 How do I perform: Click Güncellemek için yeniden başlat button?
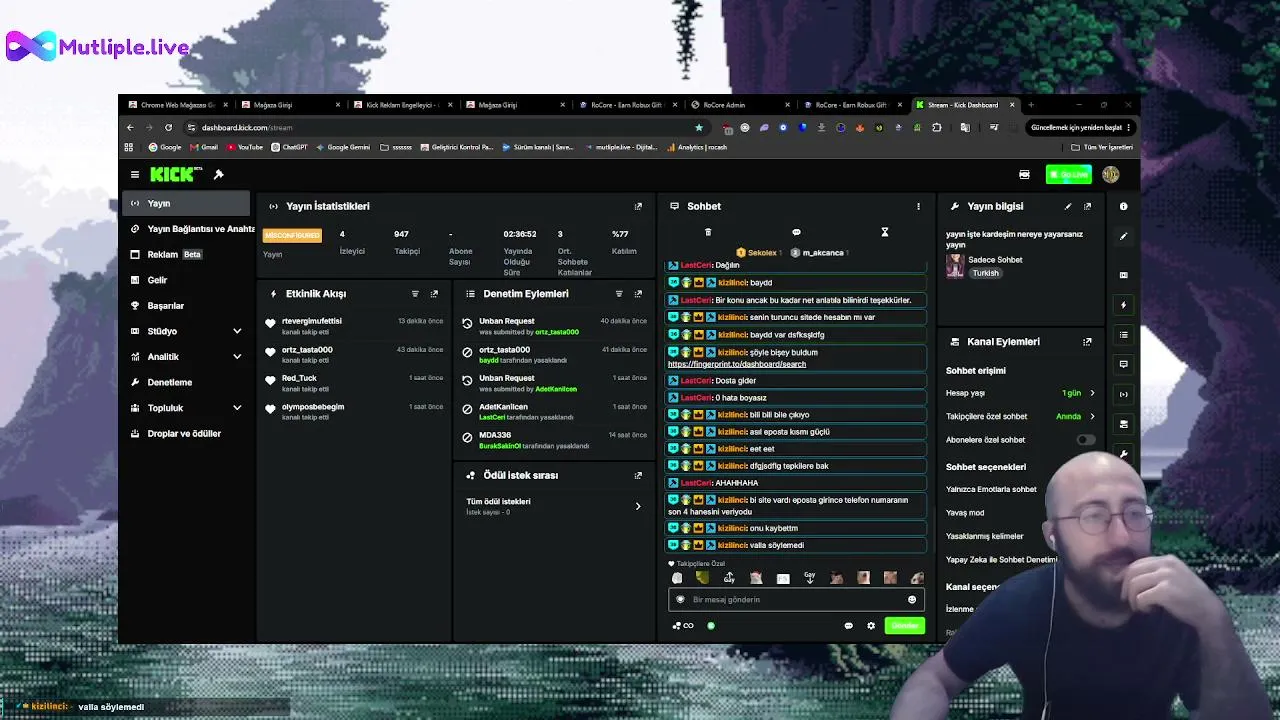click(1081, 128)
